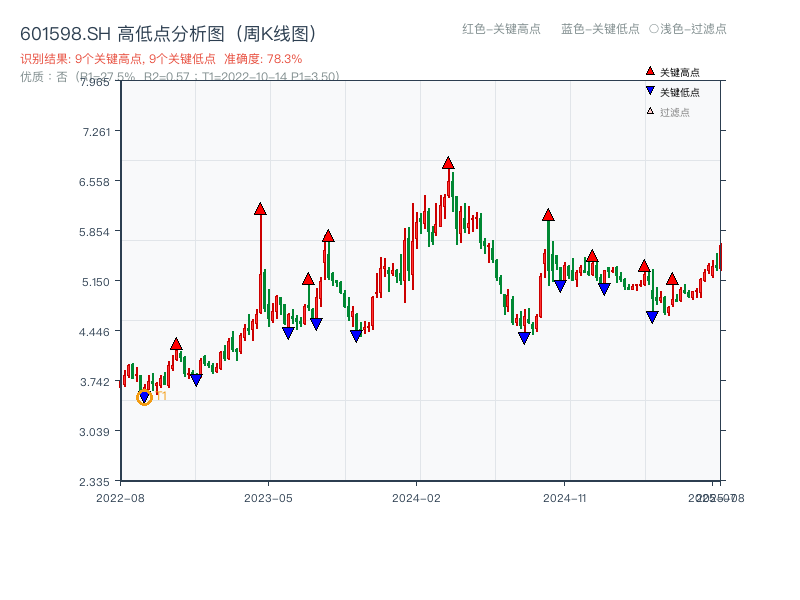800x600 pixels.
Task: Click the 关键高点 legend label
Action: (x=680, y=72)
